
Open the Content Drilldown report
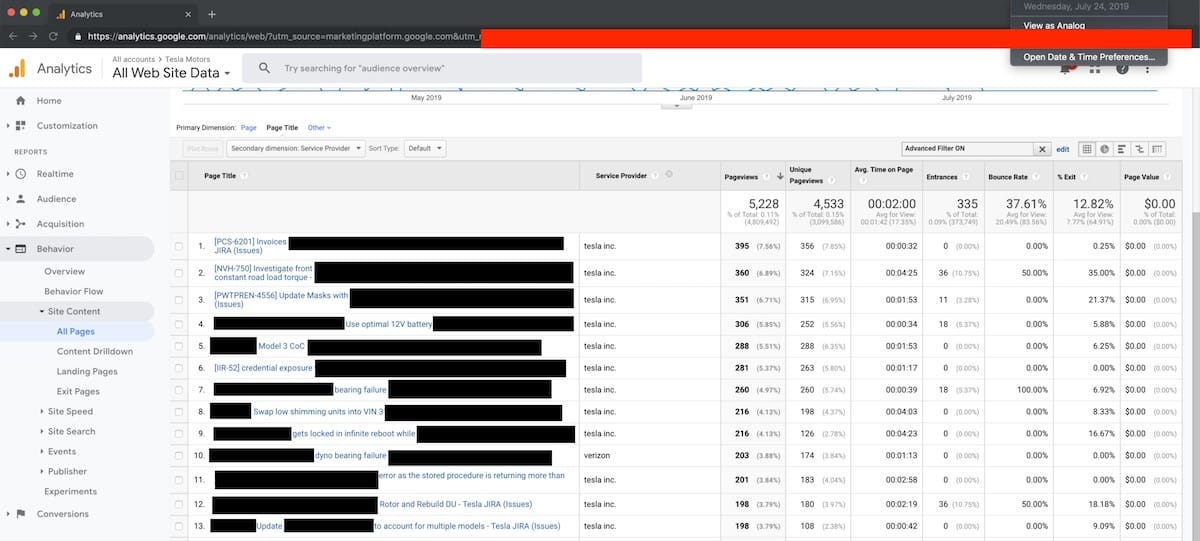coord(95,352)
